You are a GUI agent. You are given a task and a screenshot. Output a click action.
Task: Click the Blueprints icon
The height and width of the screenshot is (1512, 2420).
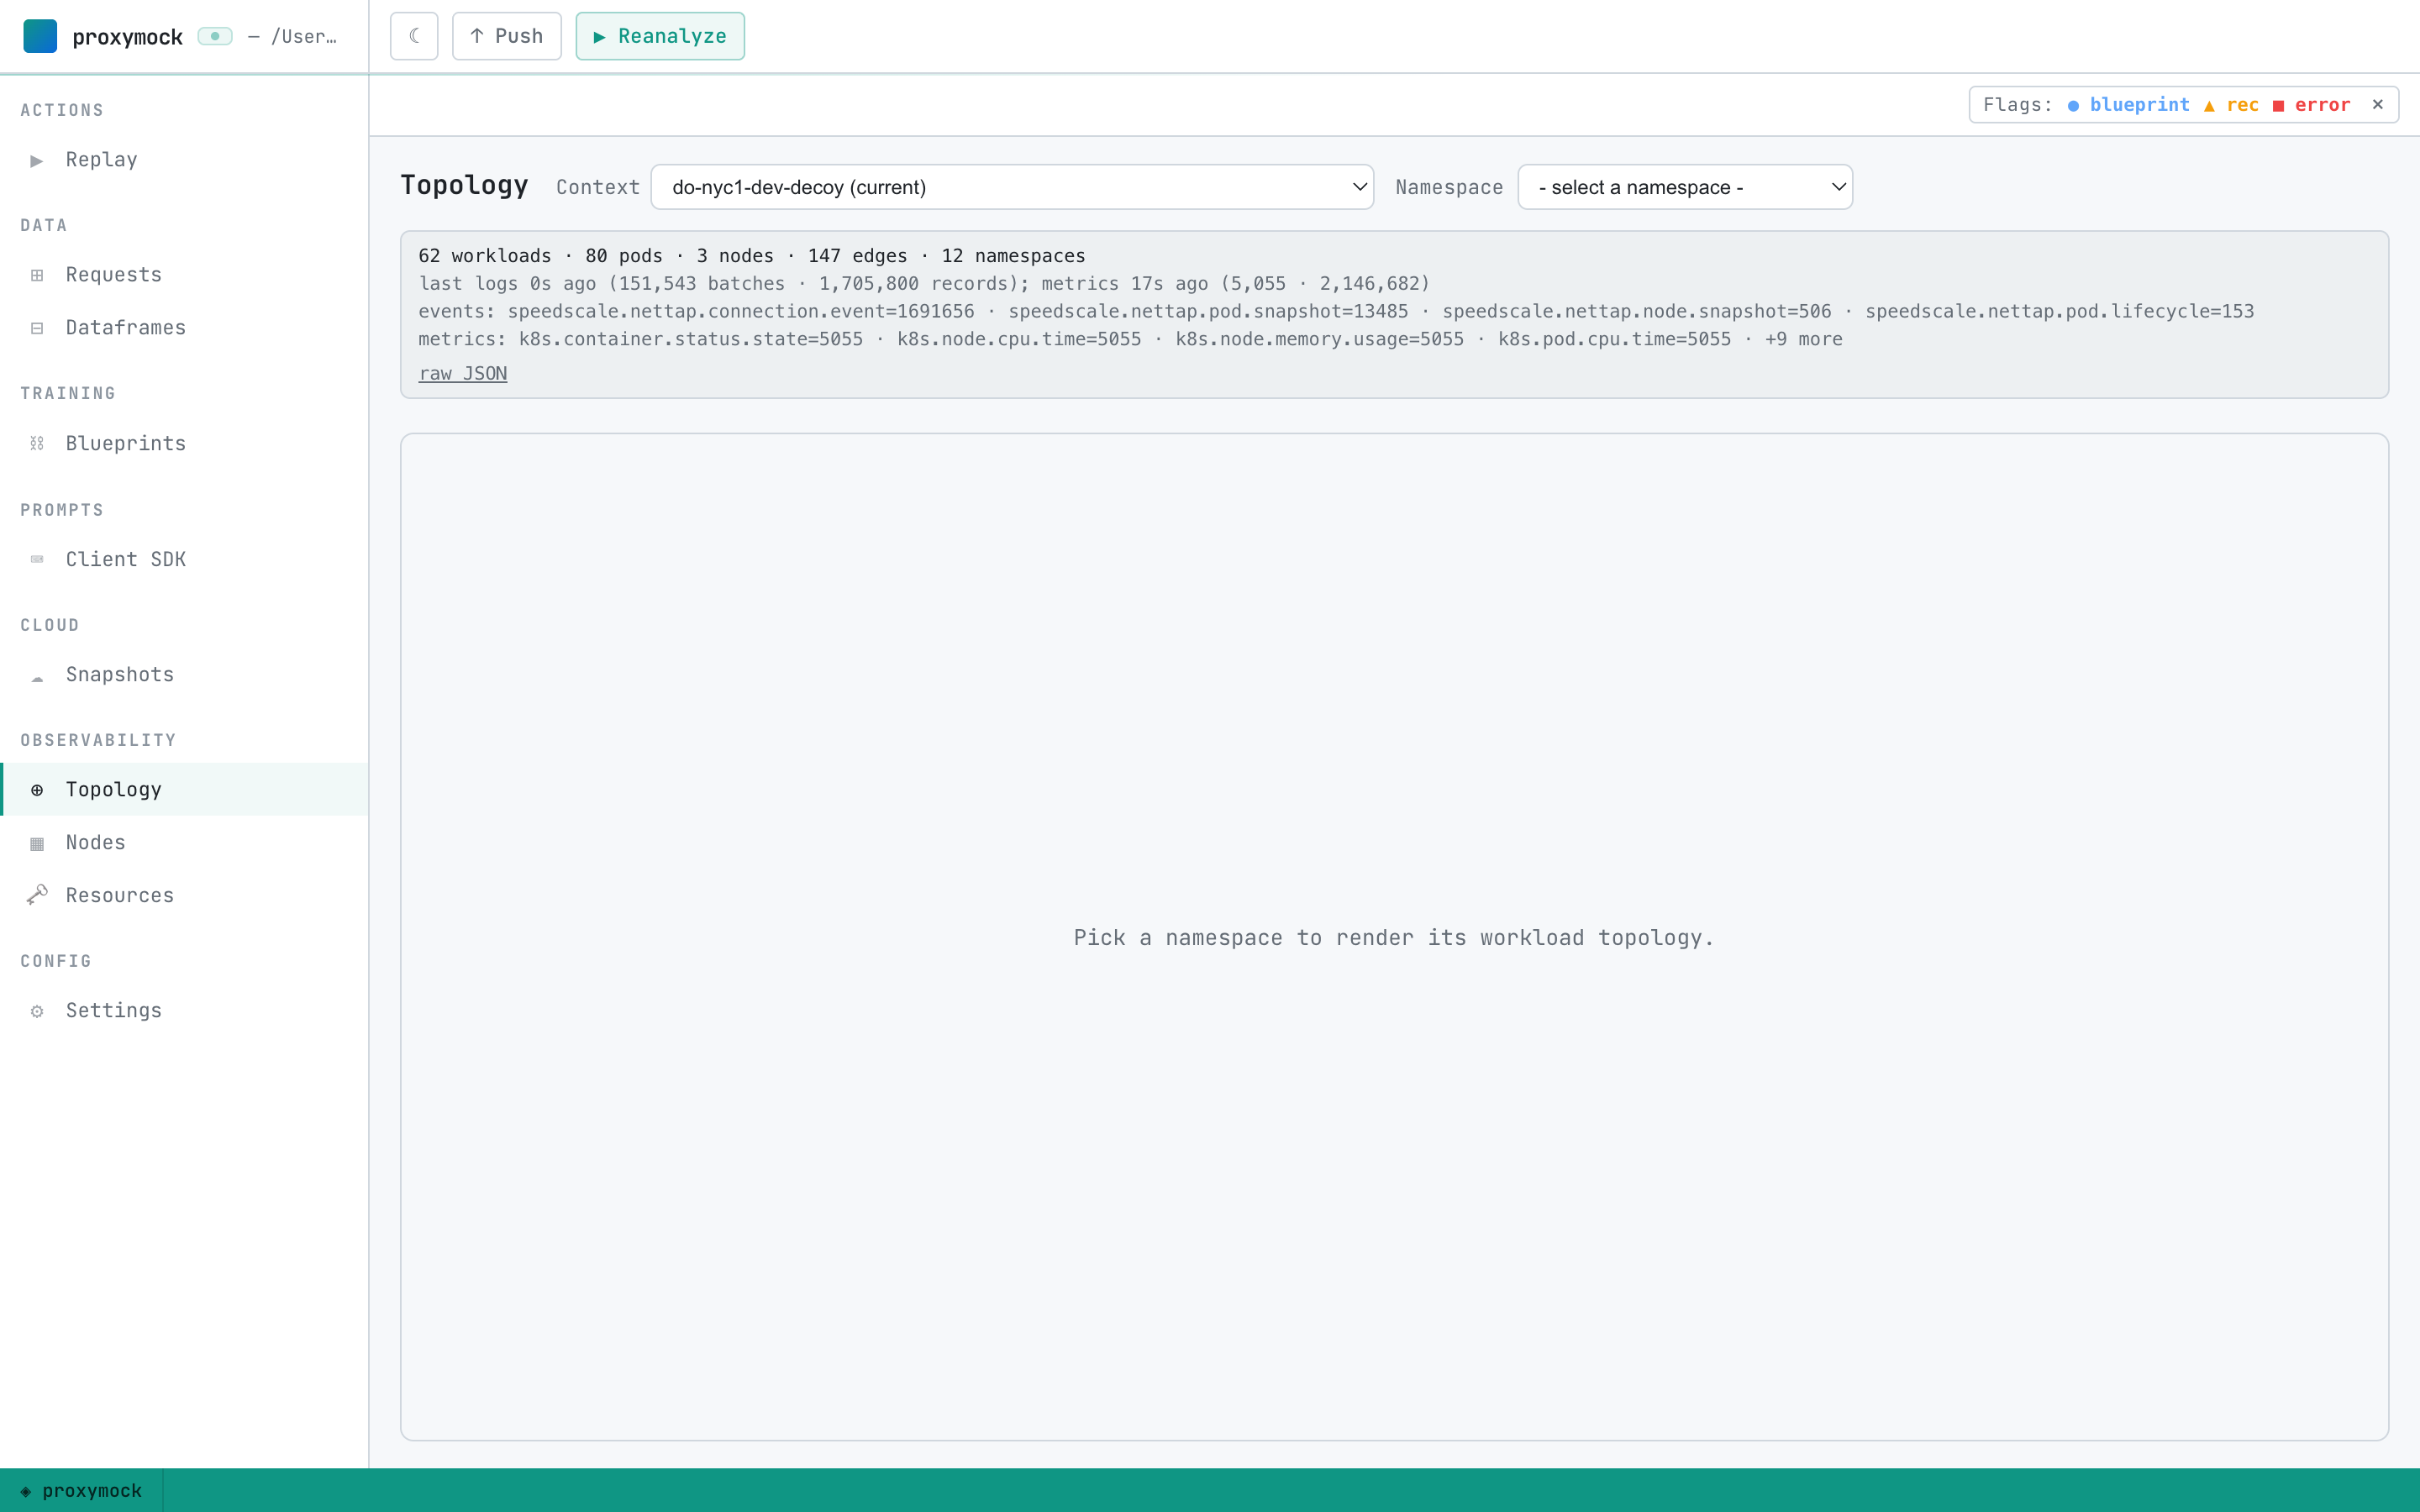pyautogui.click(x=37, y=443)
